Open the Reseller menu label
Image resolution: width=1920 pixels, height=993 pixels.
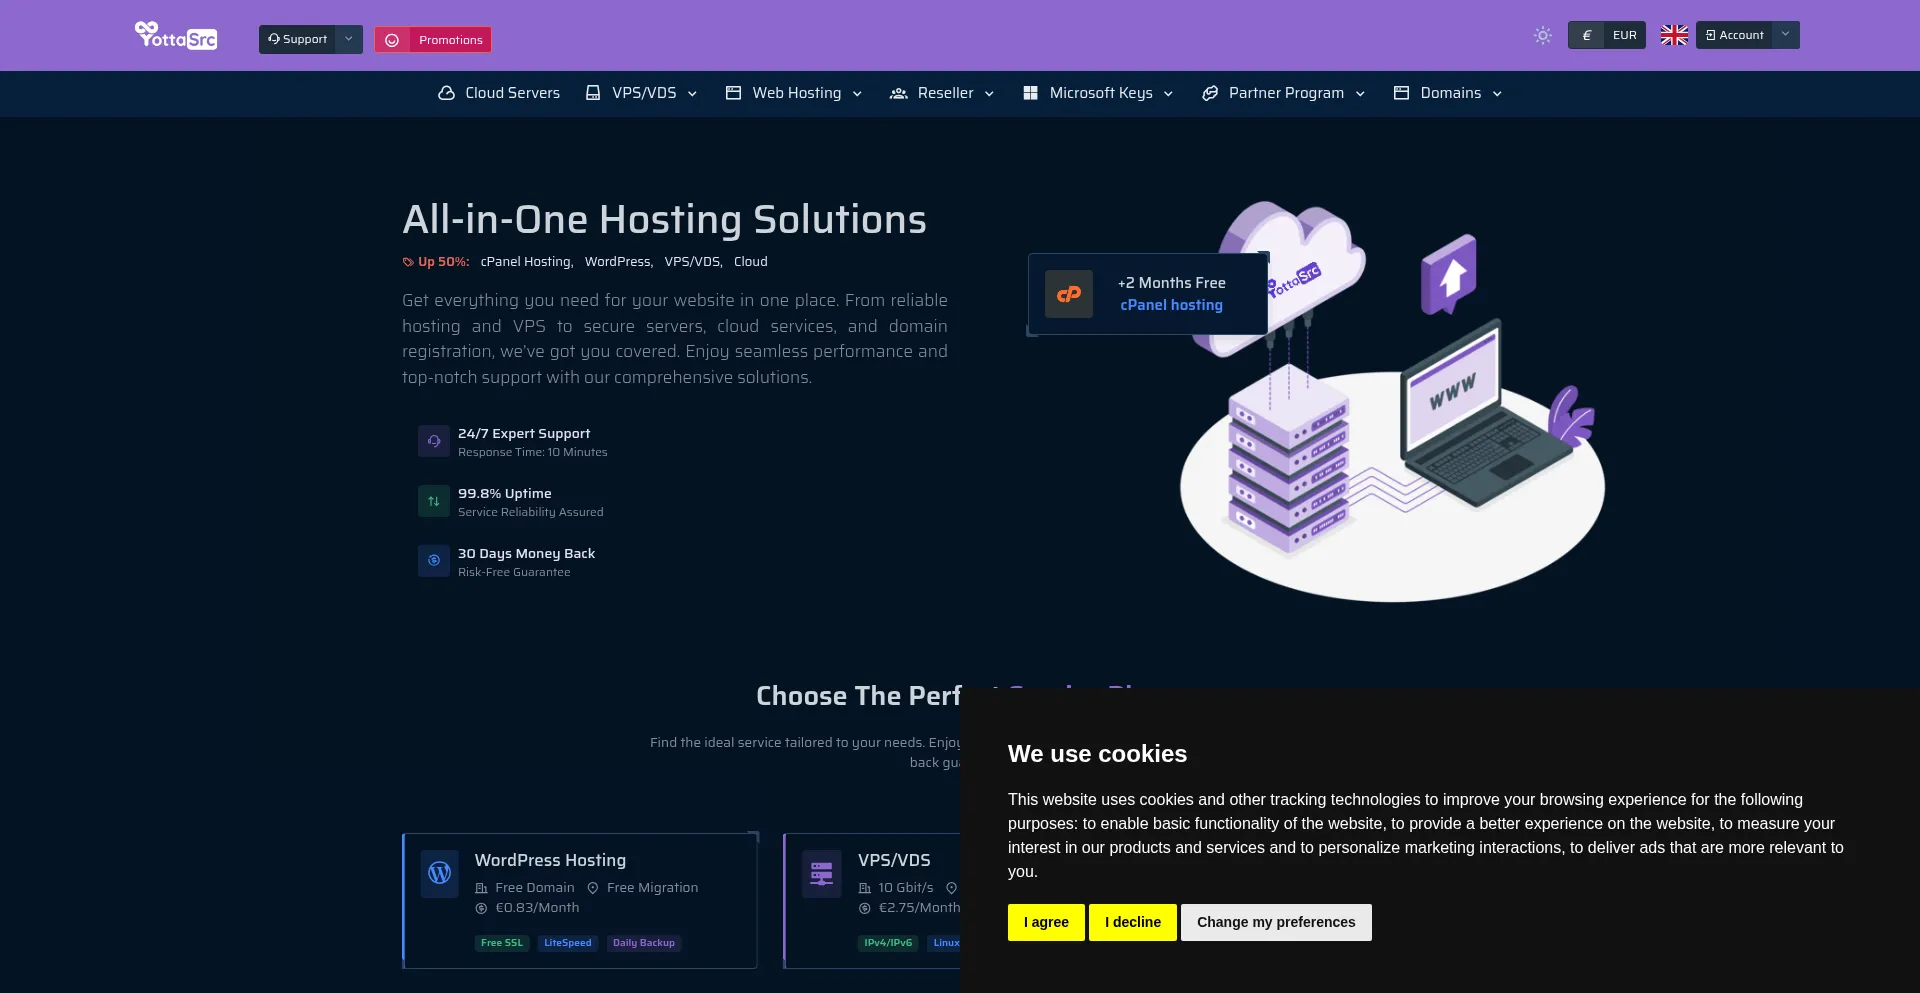945,93
